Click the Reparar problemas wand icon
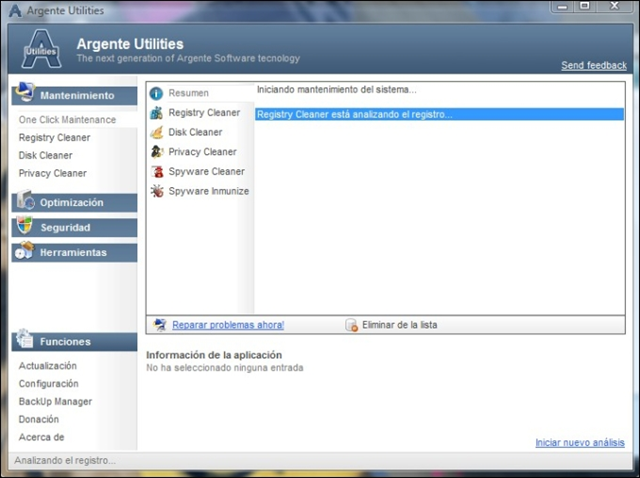The height and width of the screenshot is (478, 640). pyautogui.click(x=160, y=325)
